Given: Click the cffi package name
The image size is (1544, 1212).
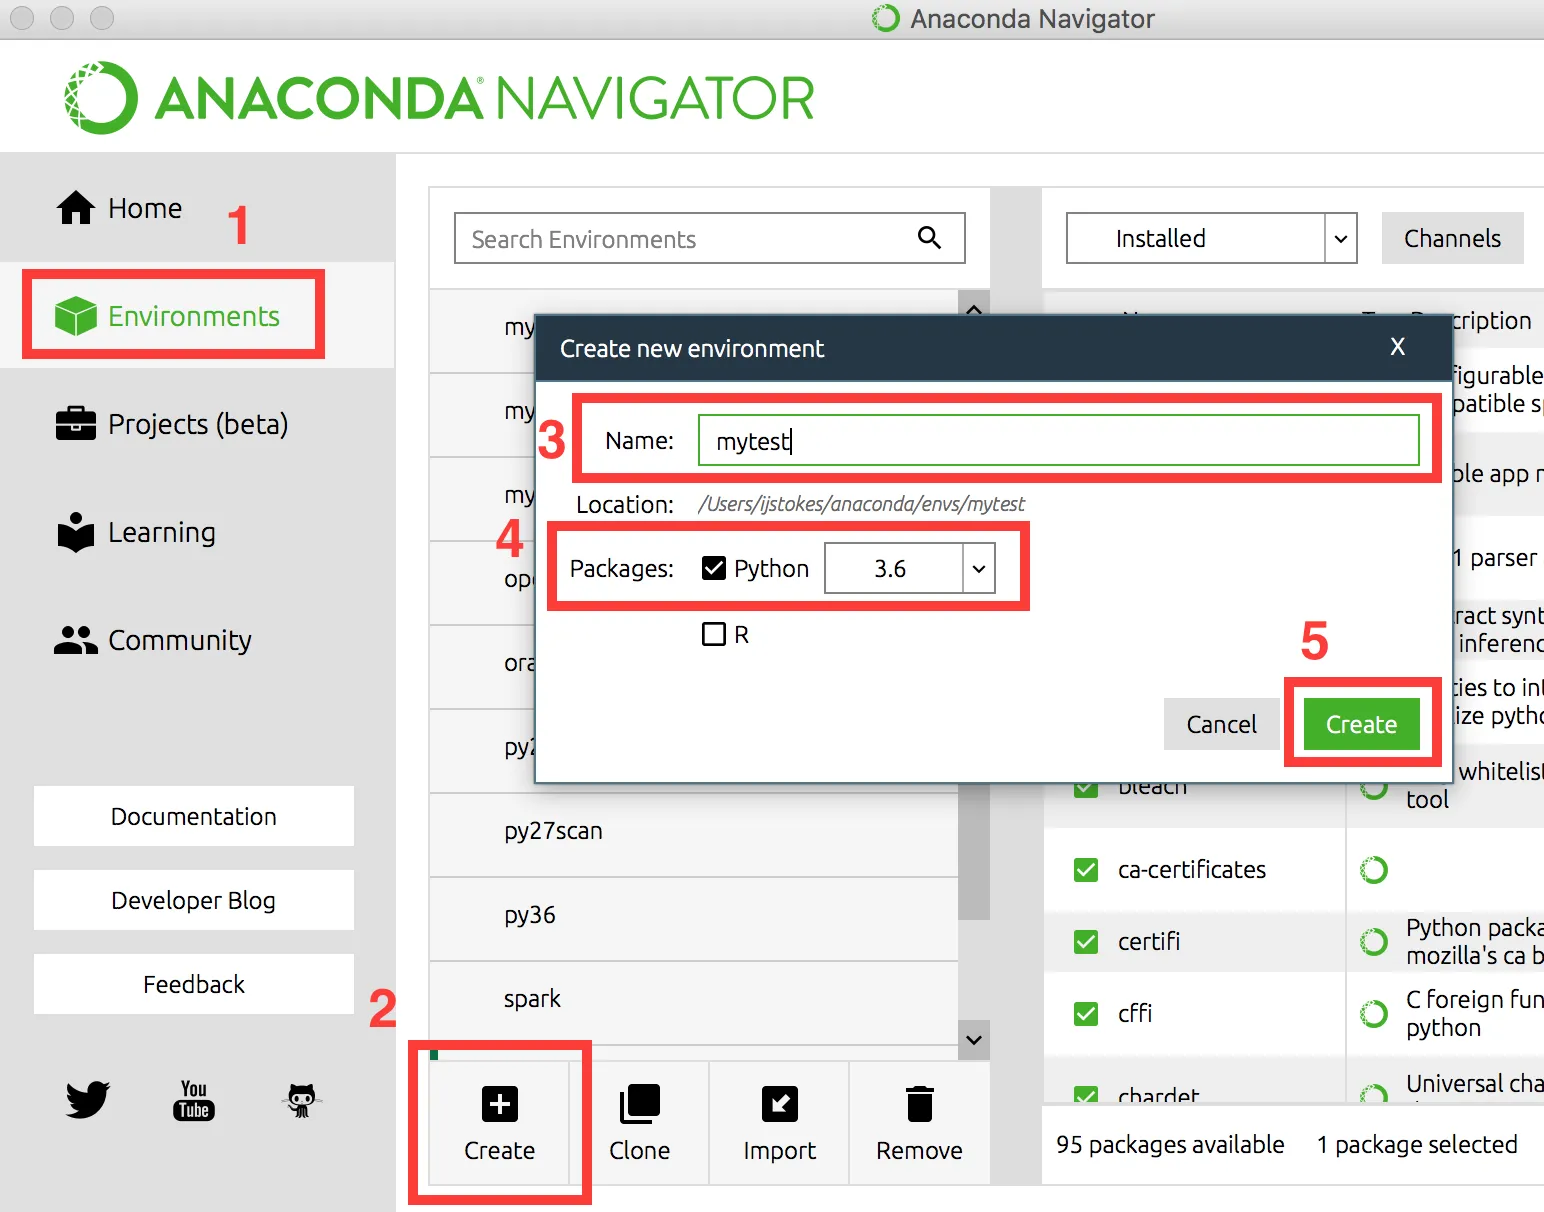Looking at the screenshot, I should (x=1135, y=1014).
